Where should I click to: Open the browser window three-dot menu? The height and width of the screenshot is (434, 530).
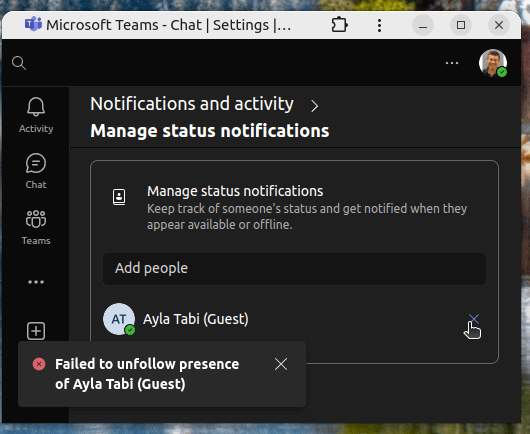379,25
